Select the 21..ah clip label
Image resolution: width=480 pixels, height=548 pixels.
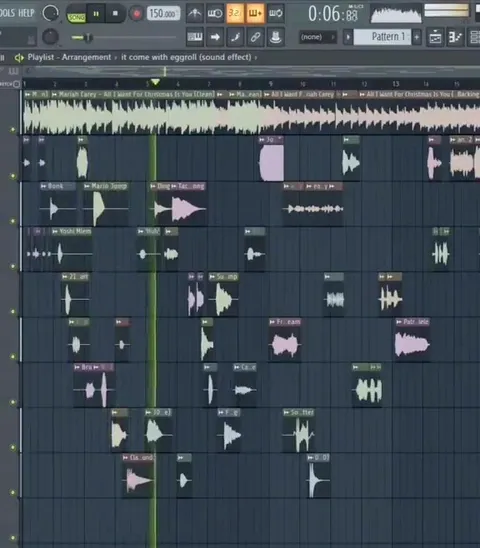[x=78, y=277]
